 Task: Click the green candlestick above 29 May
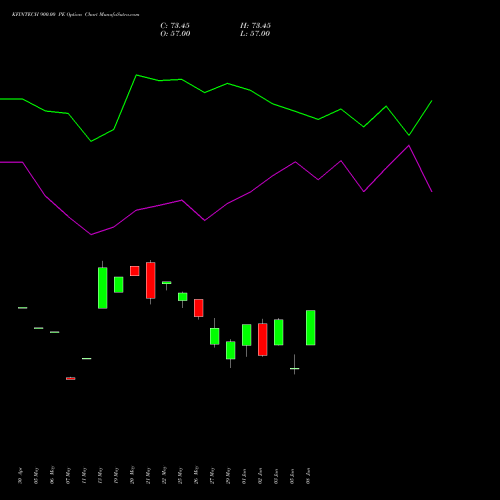[231, 350]
